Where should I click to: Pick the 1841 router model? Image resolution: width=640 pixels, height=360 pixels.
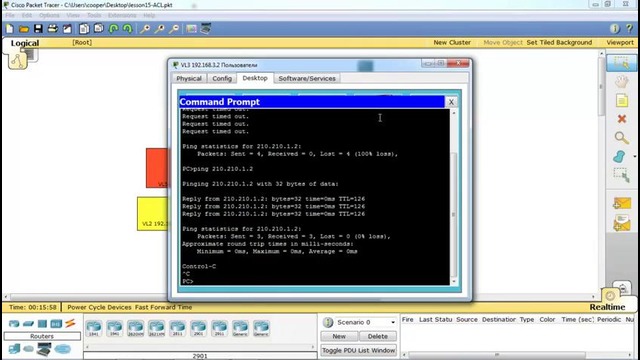(94, 328)
